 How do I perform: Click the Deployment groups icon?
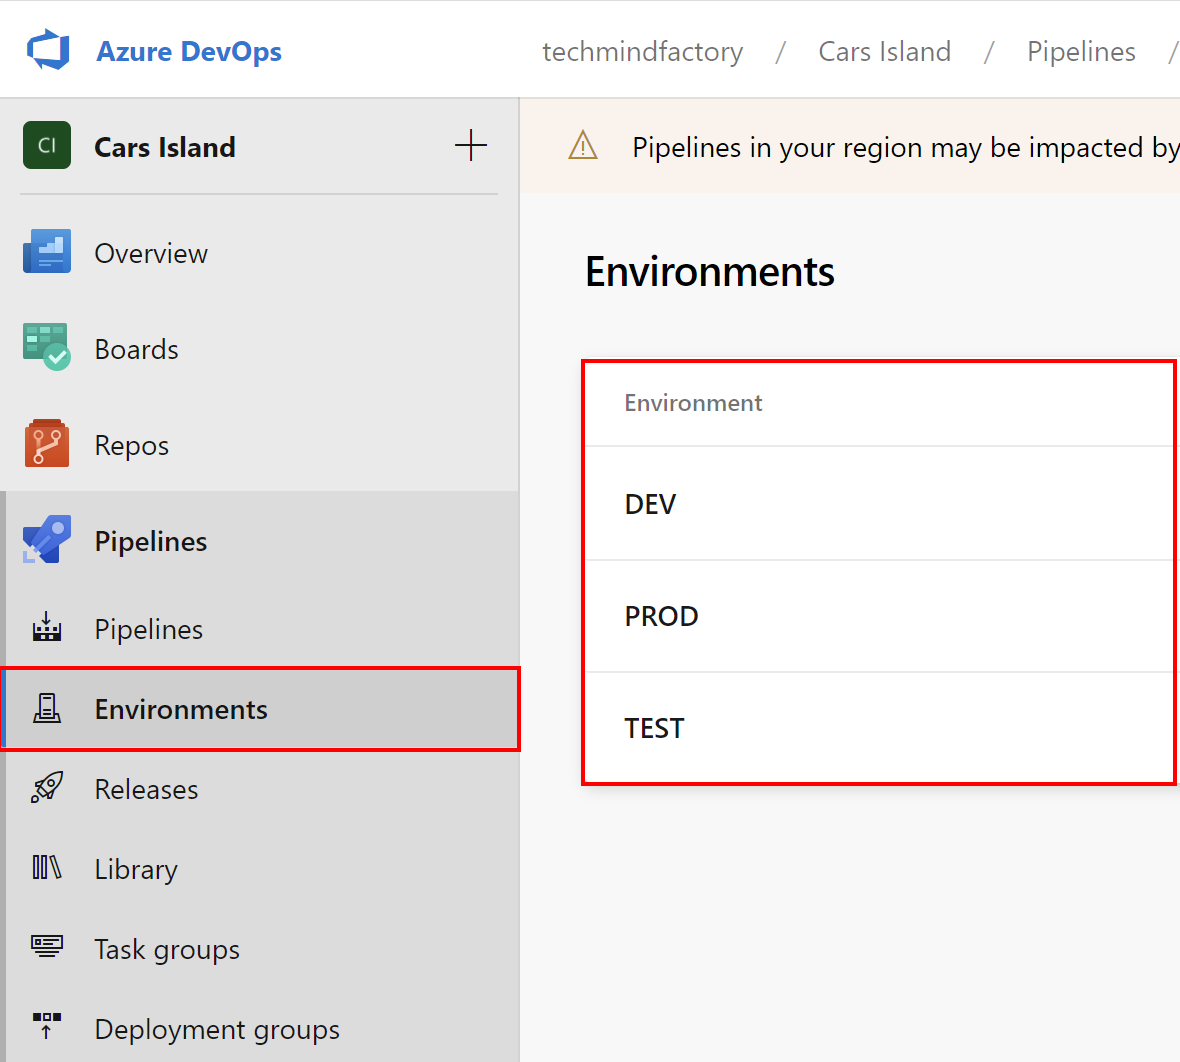pos(47,1026)
